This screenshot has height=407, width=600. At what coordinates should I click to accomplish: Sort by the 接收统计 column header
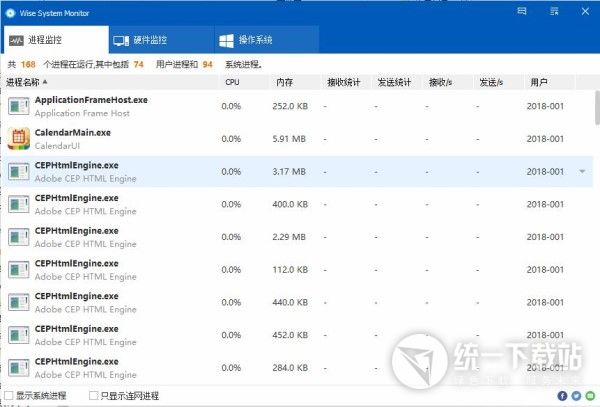click(344, 82)
